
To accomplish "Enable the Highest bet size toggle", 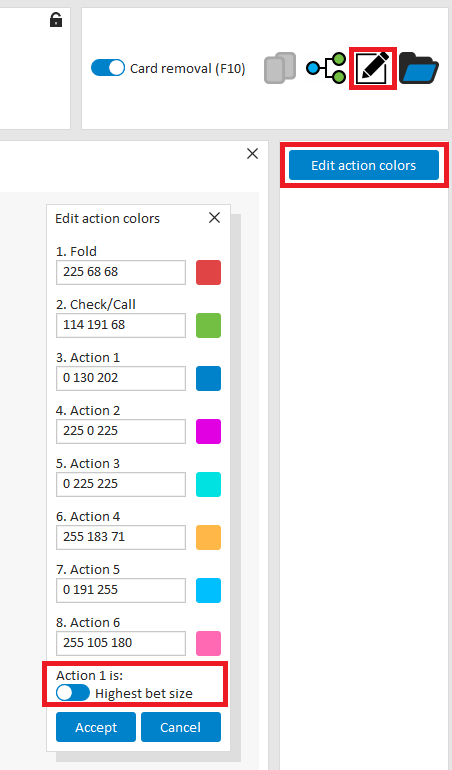I will pyautogui.click(x=73, y=693).
